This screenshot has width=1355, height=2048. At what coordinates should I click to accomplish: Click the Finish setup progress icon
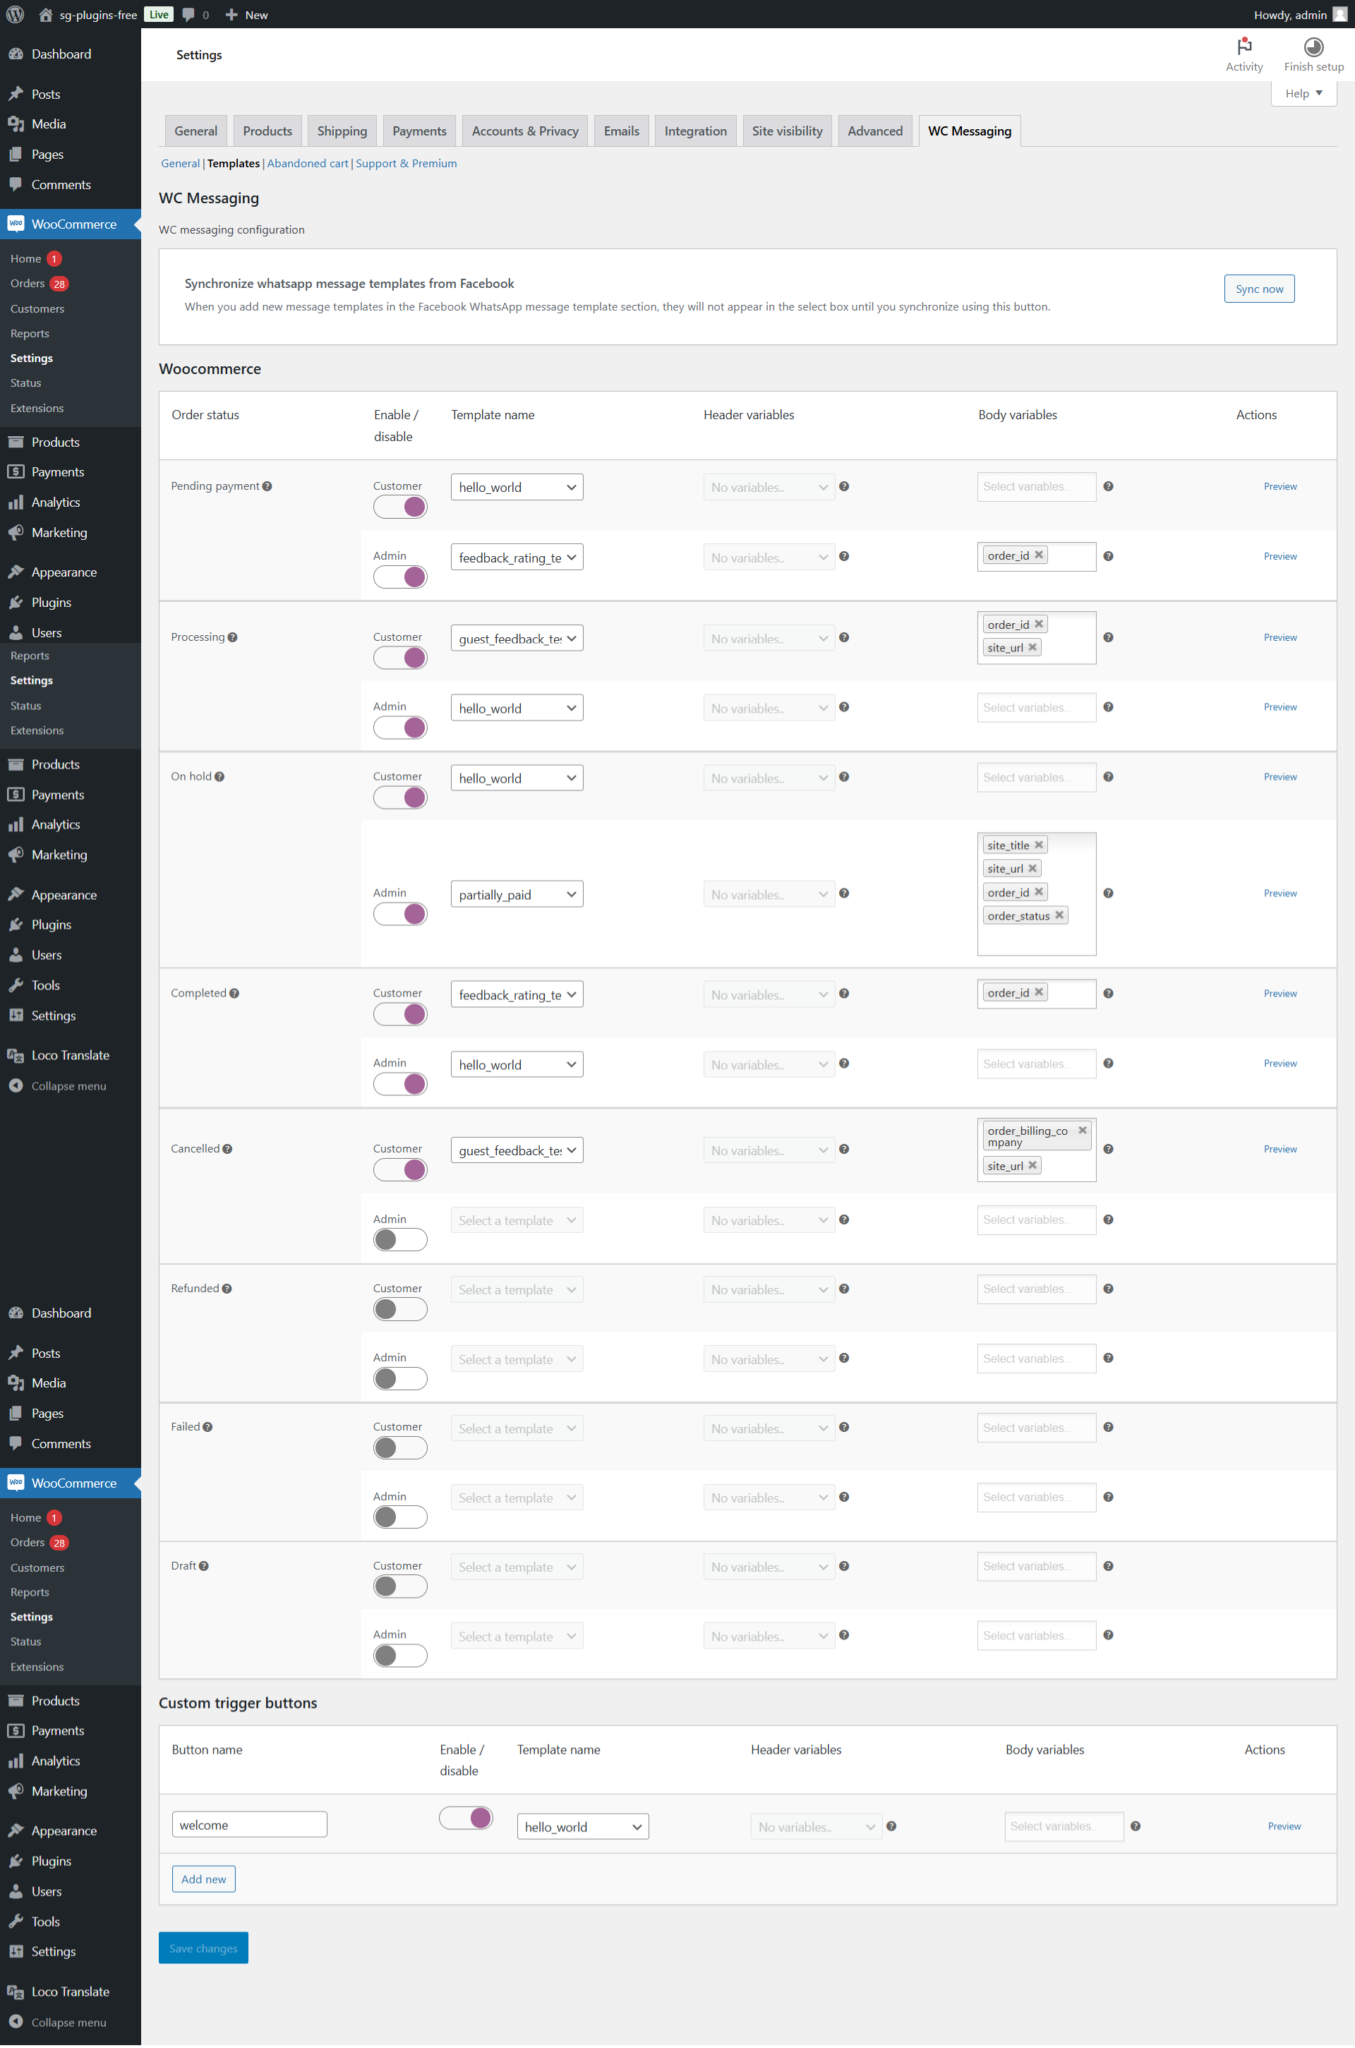[1313, 47]
